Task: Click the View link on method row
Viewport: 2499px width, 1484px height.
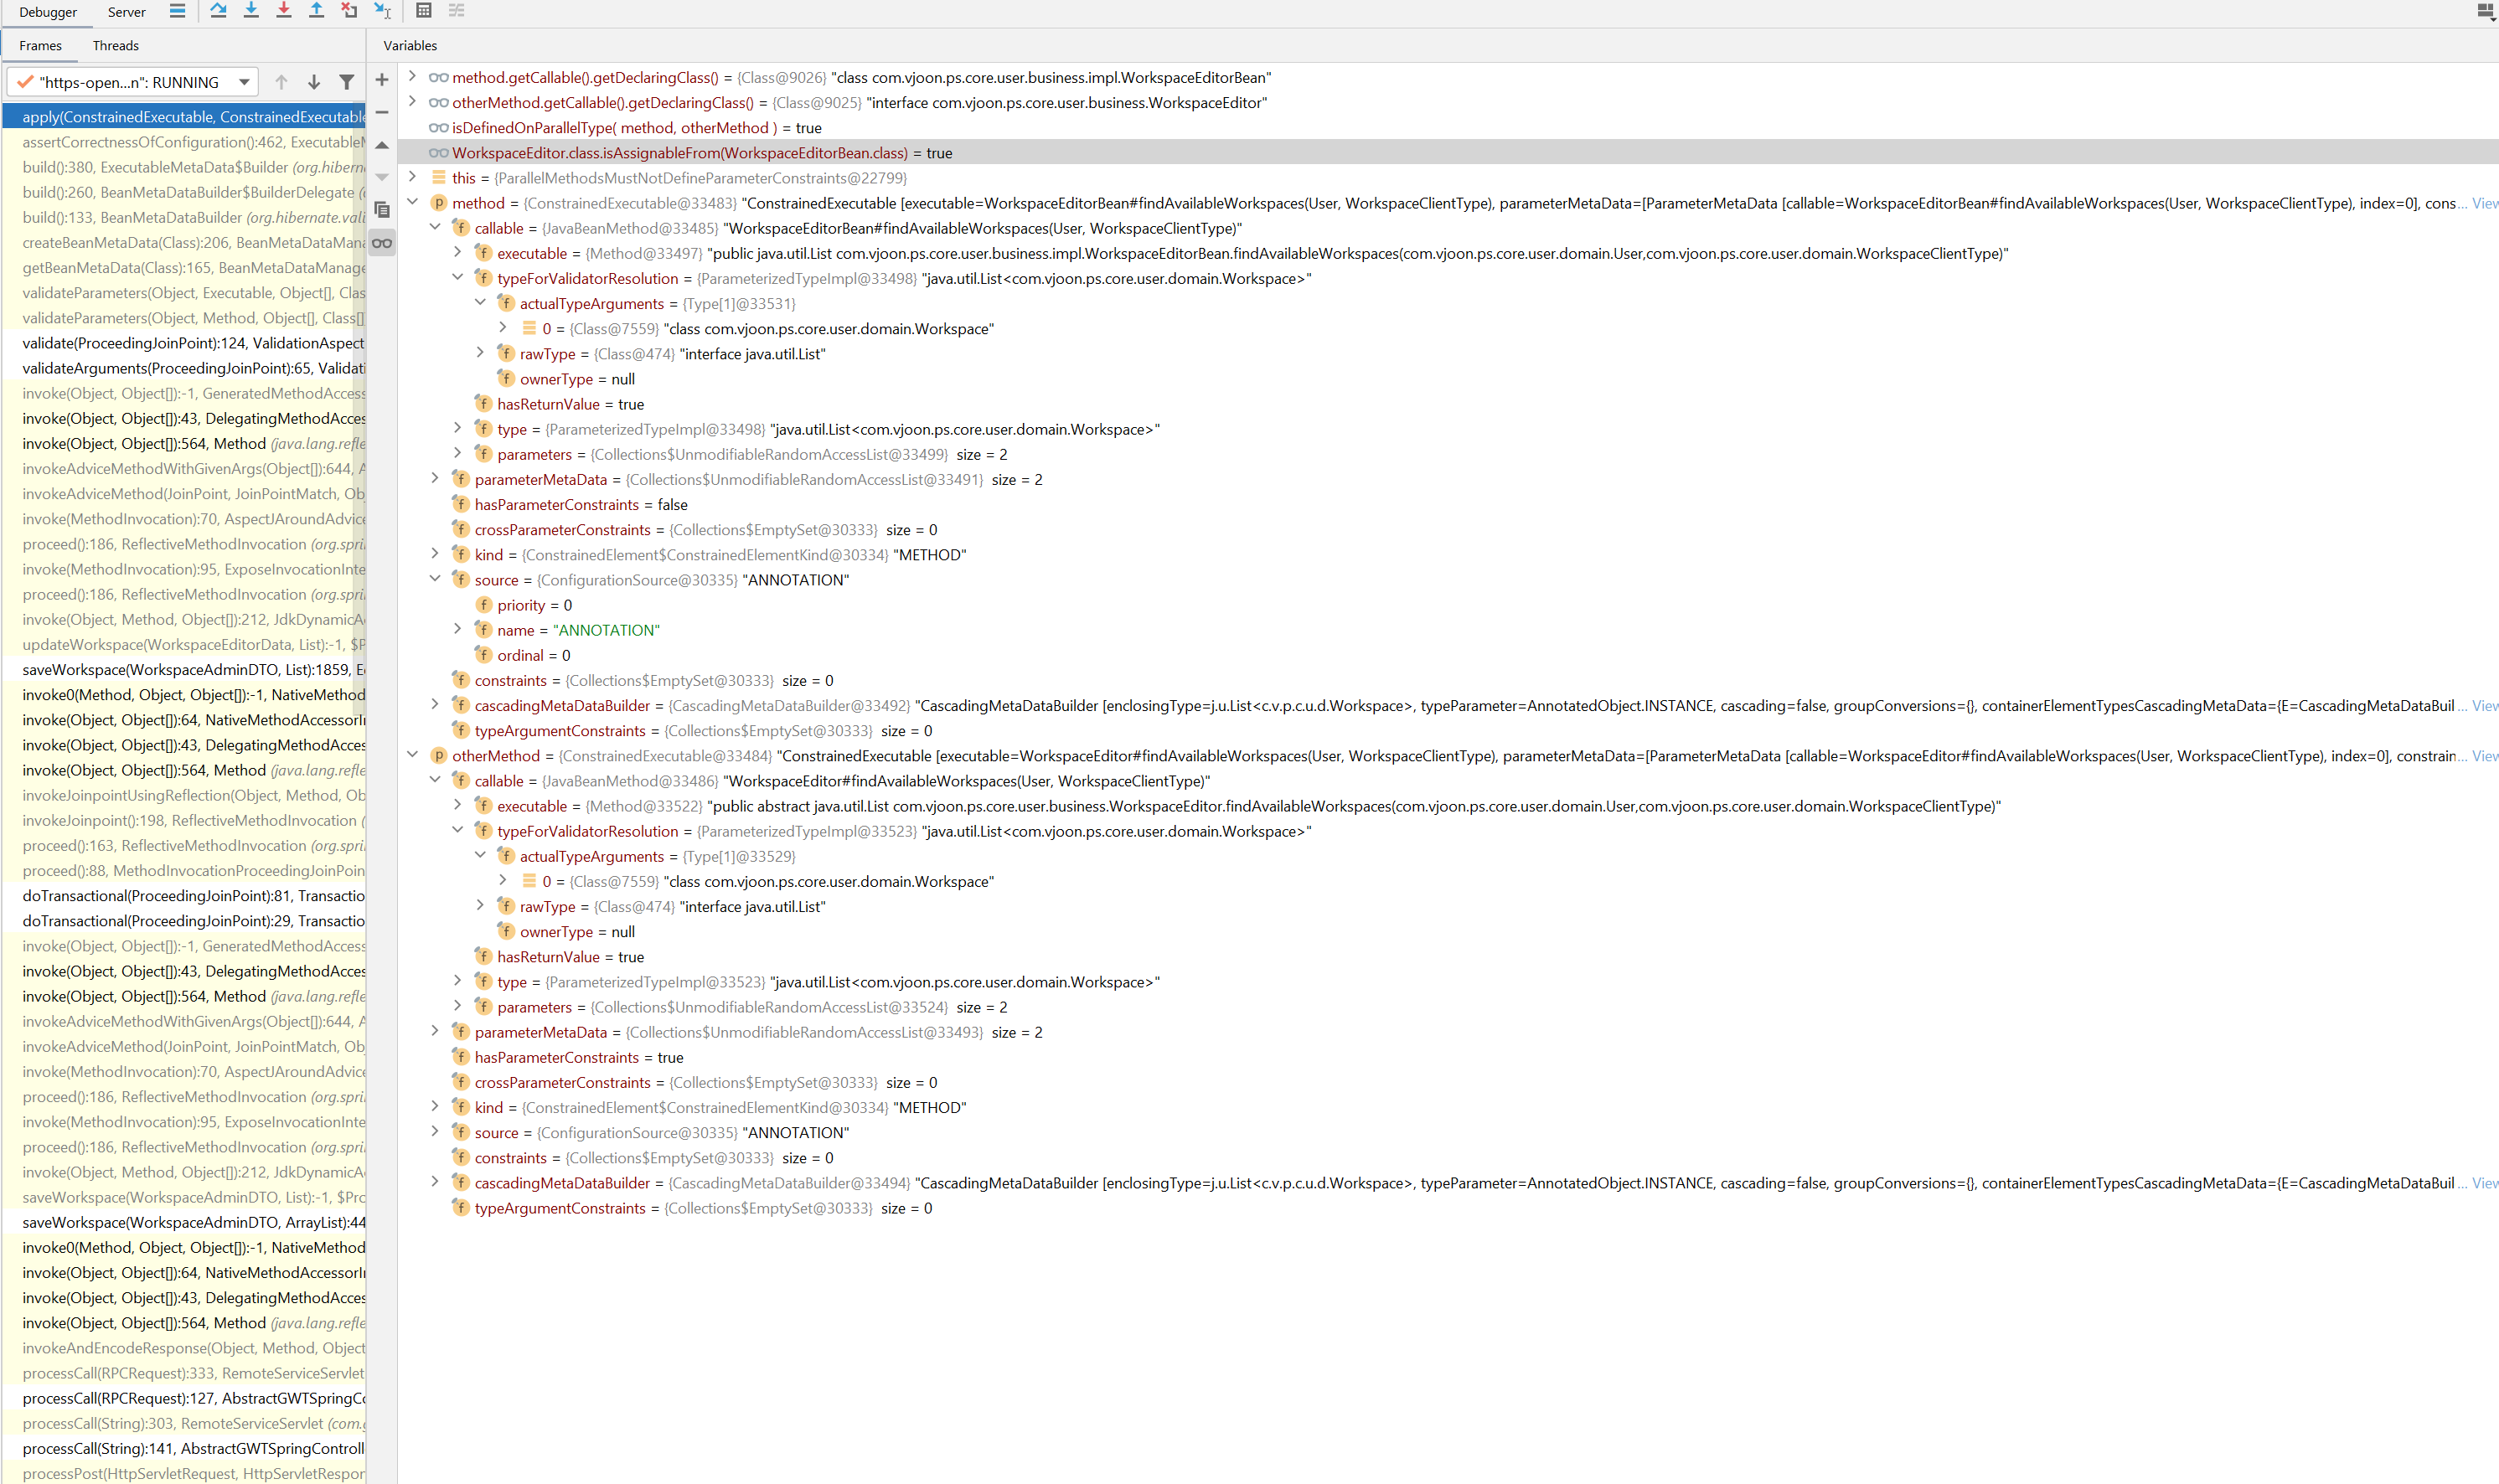Action: (x=2484, y=203)
